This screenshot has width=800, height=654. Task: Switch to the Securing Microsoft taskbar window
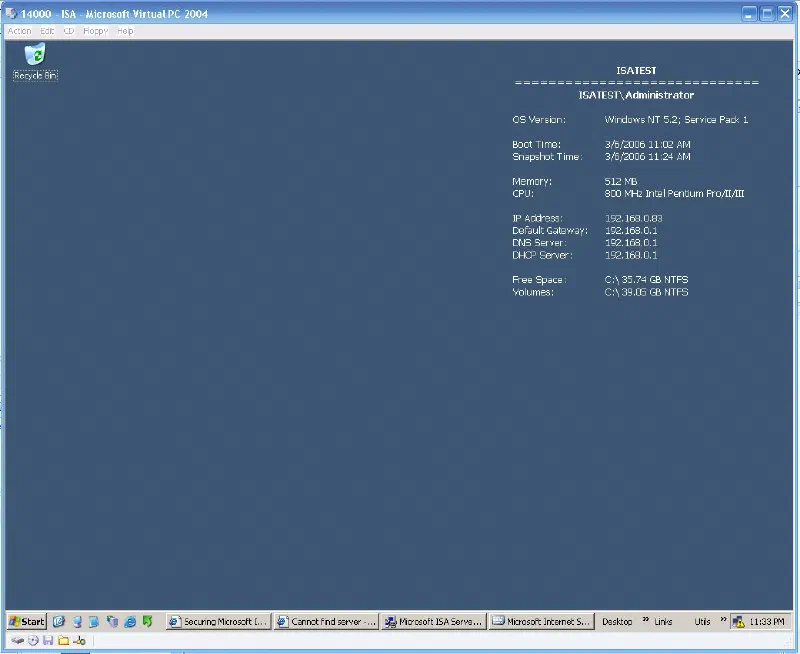click(218, 621)
